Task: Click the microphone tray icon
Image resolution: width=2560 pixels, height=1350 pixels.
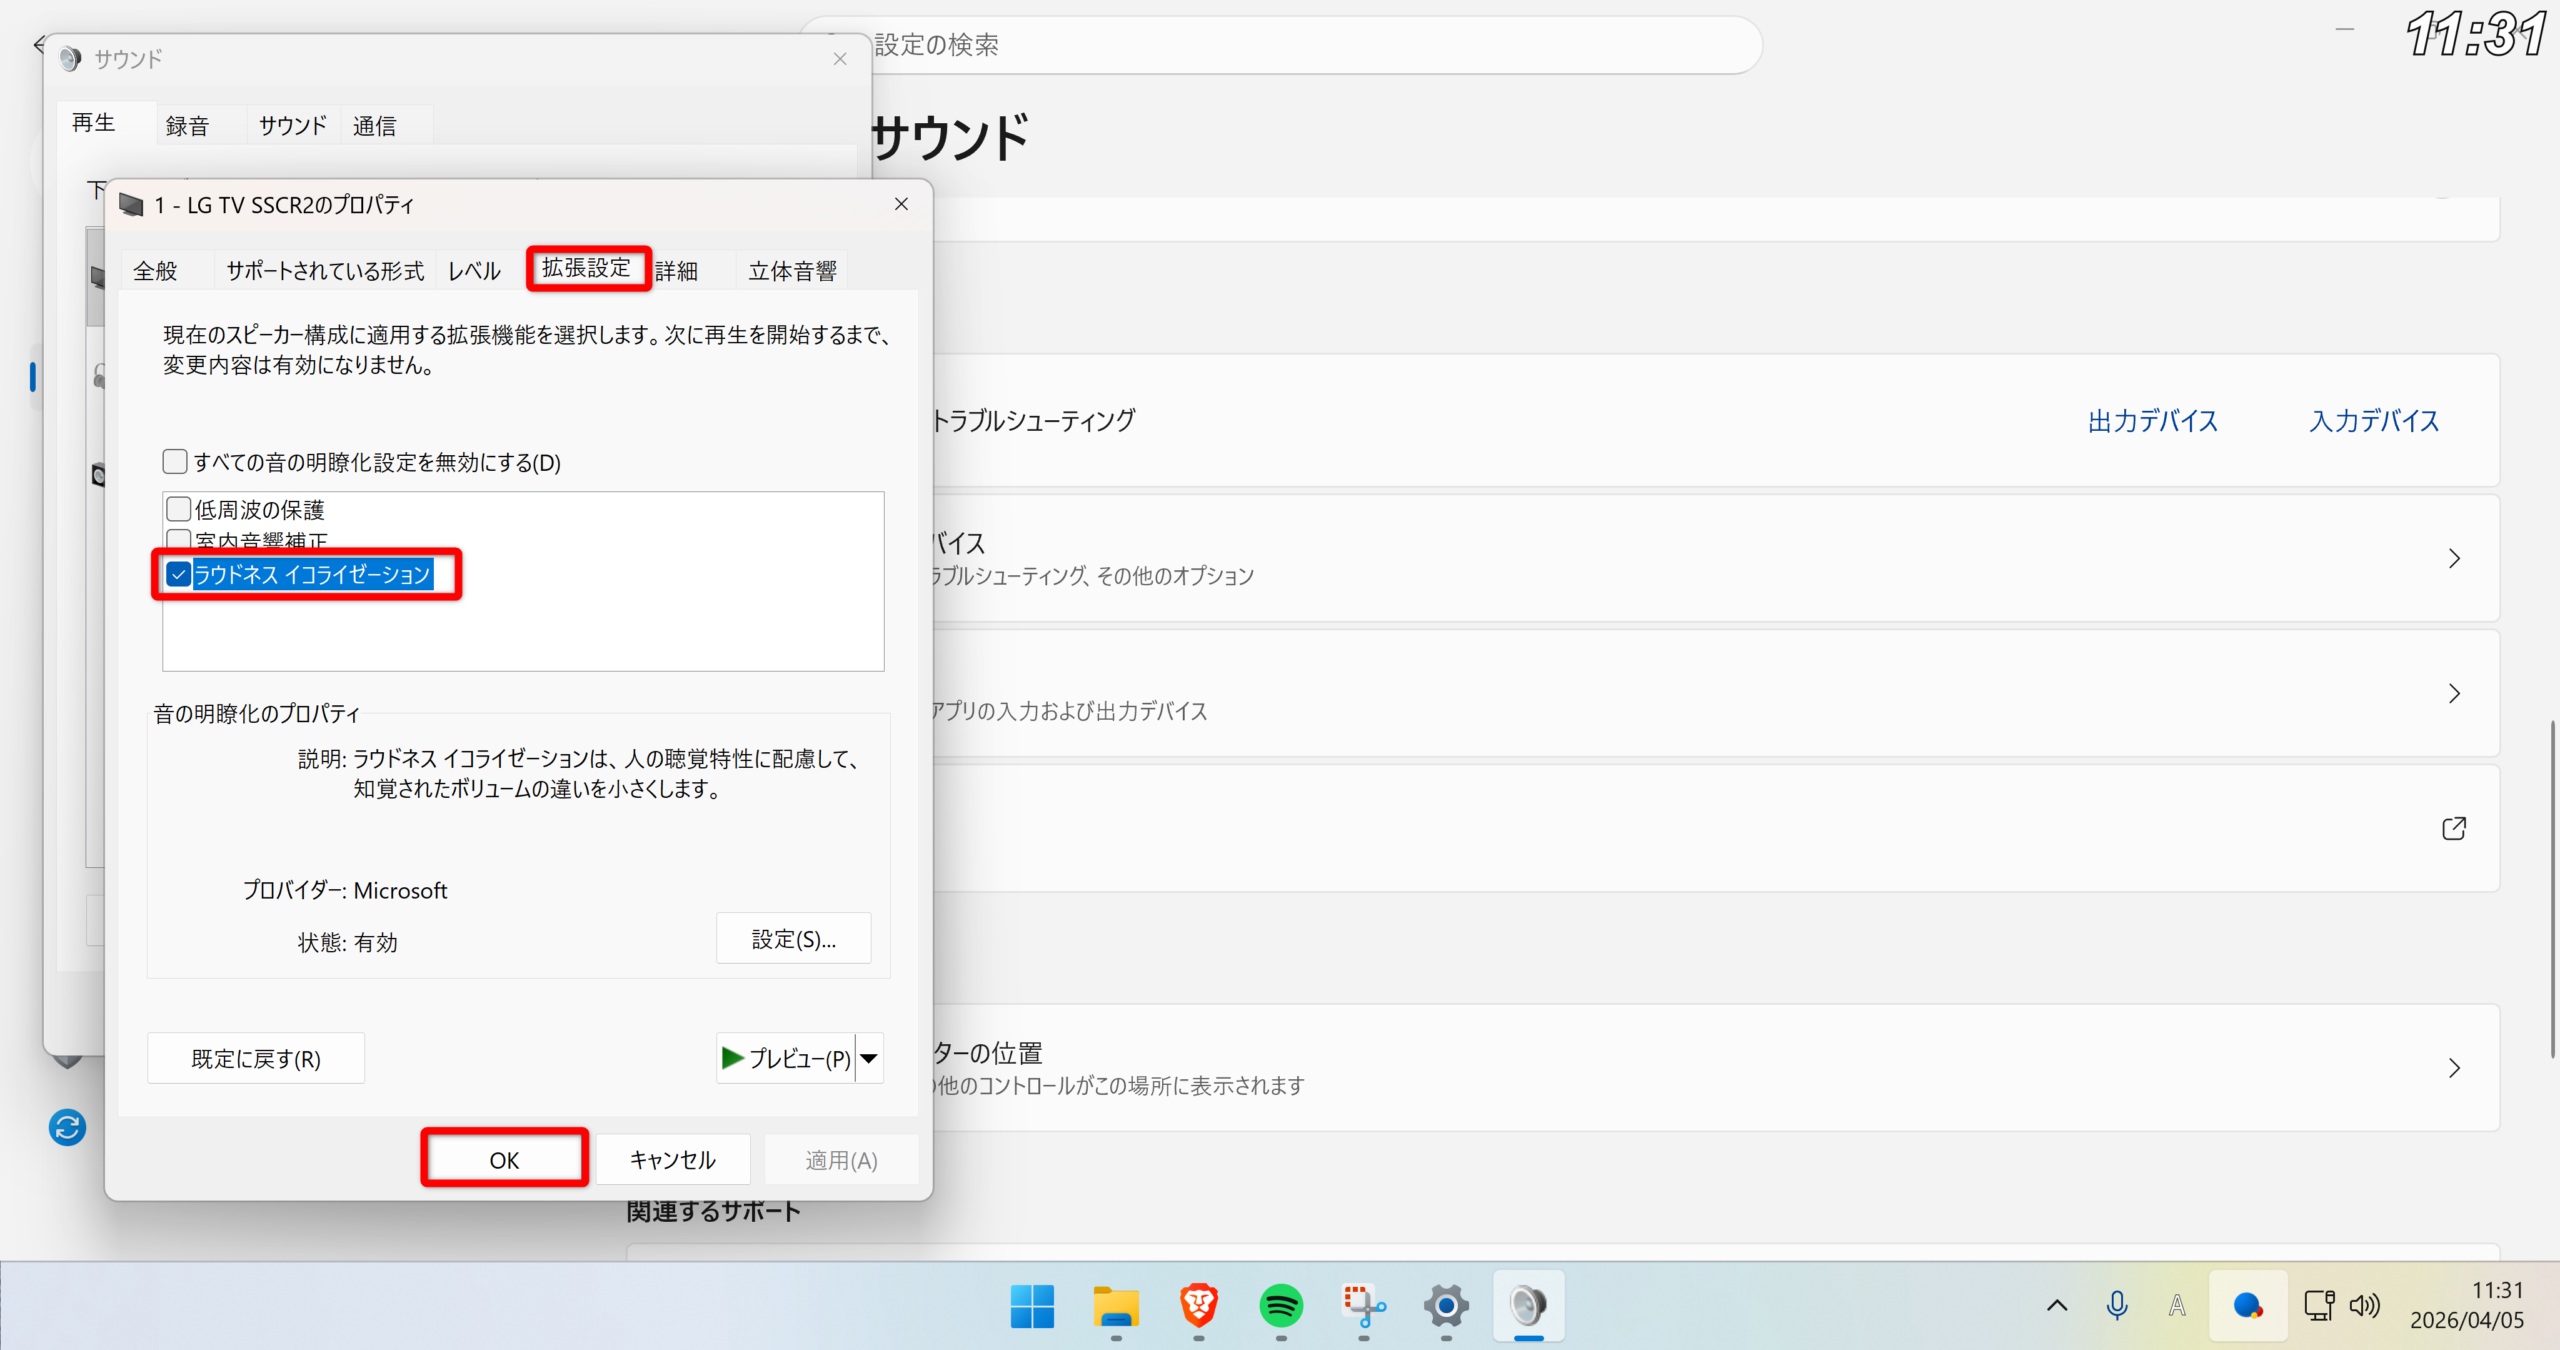Action: pos(2116,1305)
